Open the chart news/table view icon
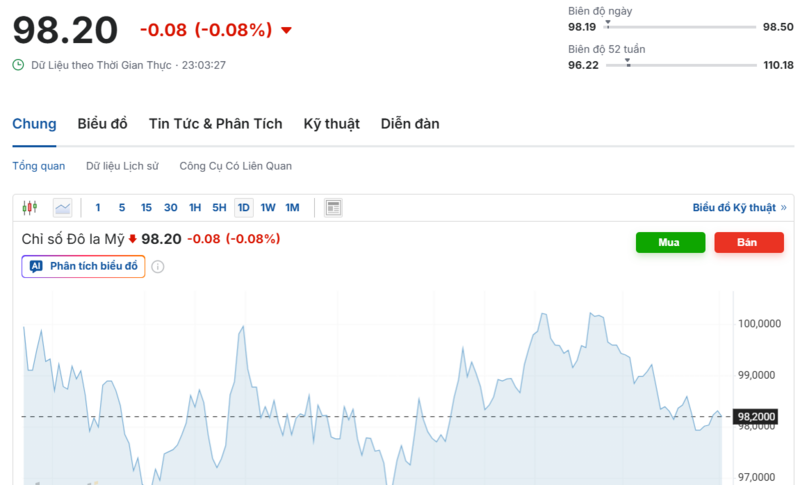This screenshot has height=485, width=800. pos(334,208)
